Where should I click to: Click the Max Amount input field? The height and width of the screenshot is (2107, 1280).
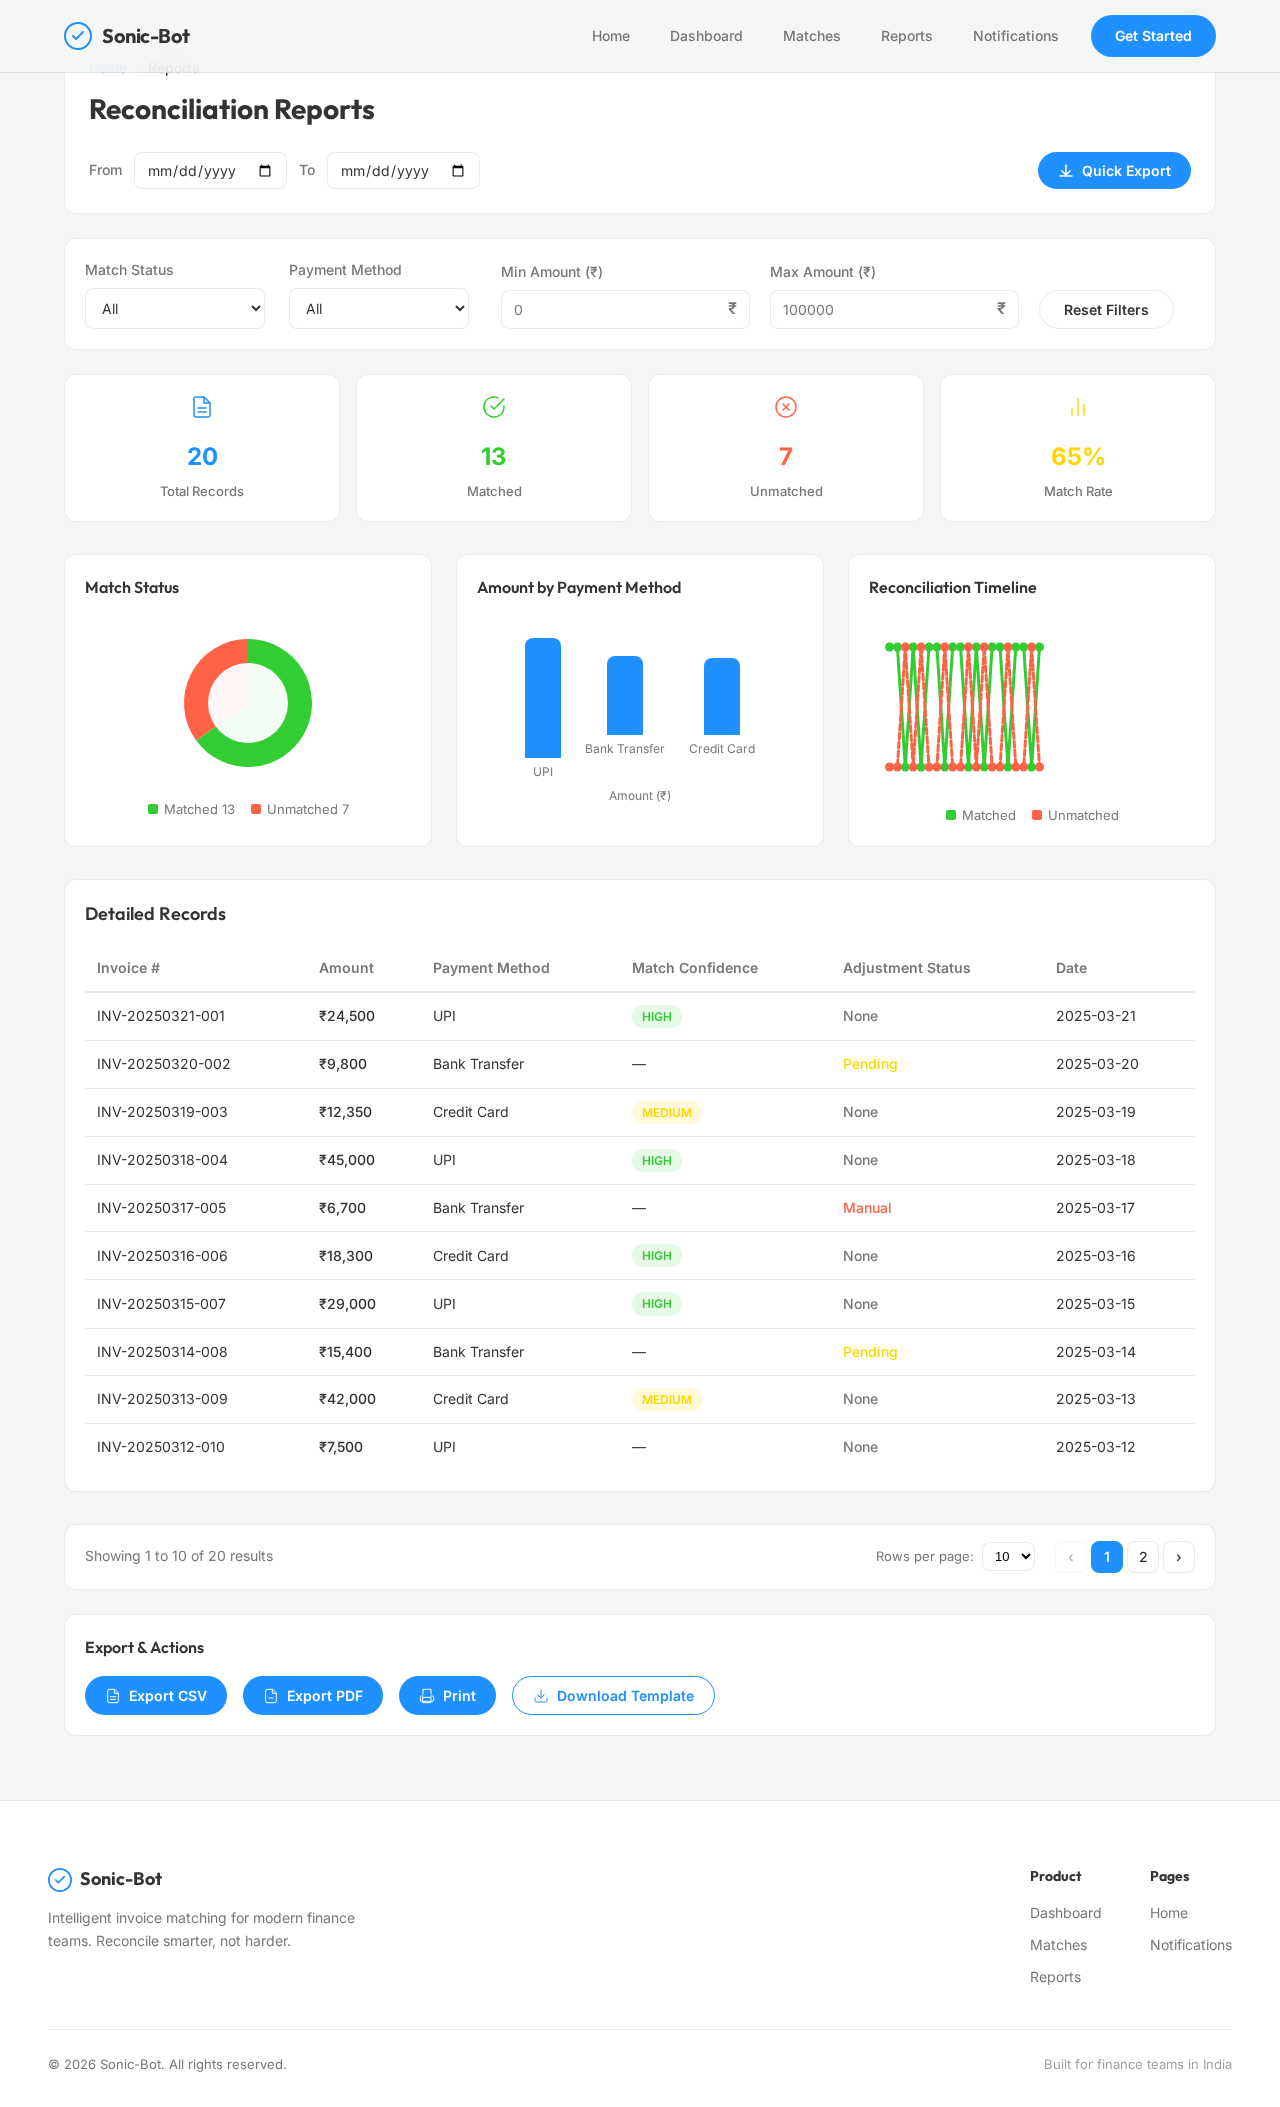click(x=894, y=310)
